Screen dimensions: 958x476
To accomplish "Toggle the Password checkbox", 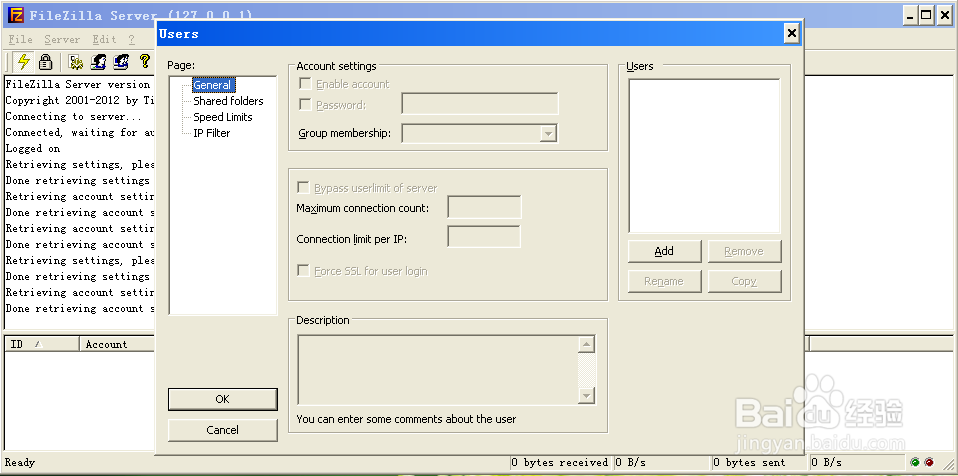I will point(304,104).
